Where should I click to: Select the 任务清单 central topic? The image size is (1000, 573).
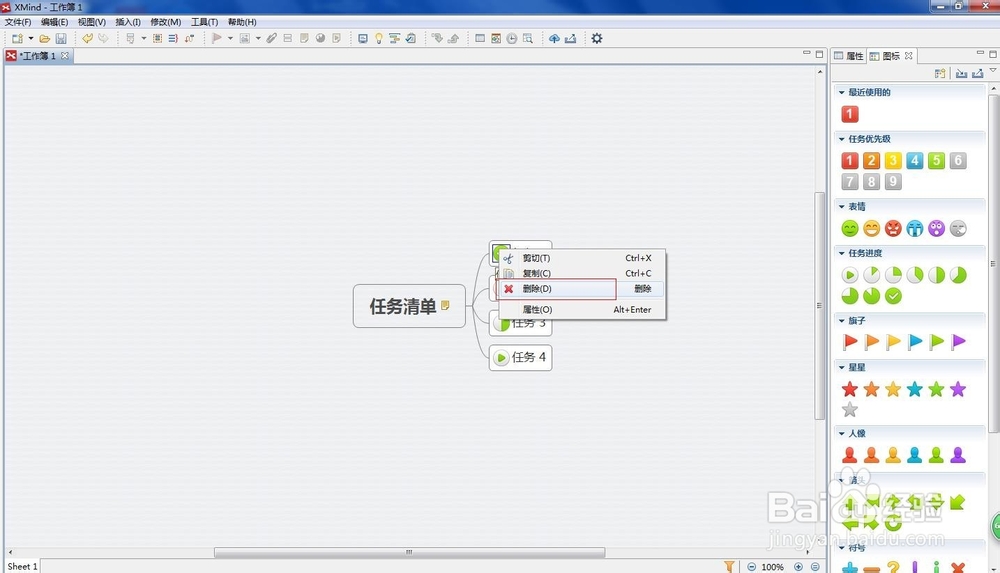(409, 306)
